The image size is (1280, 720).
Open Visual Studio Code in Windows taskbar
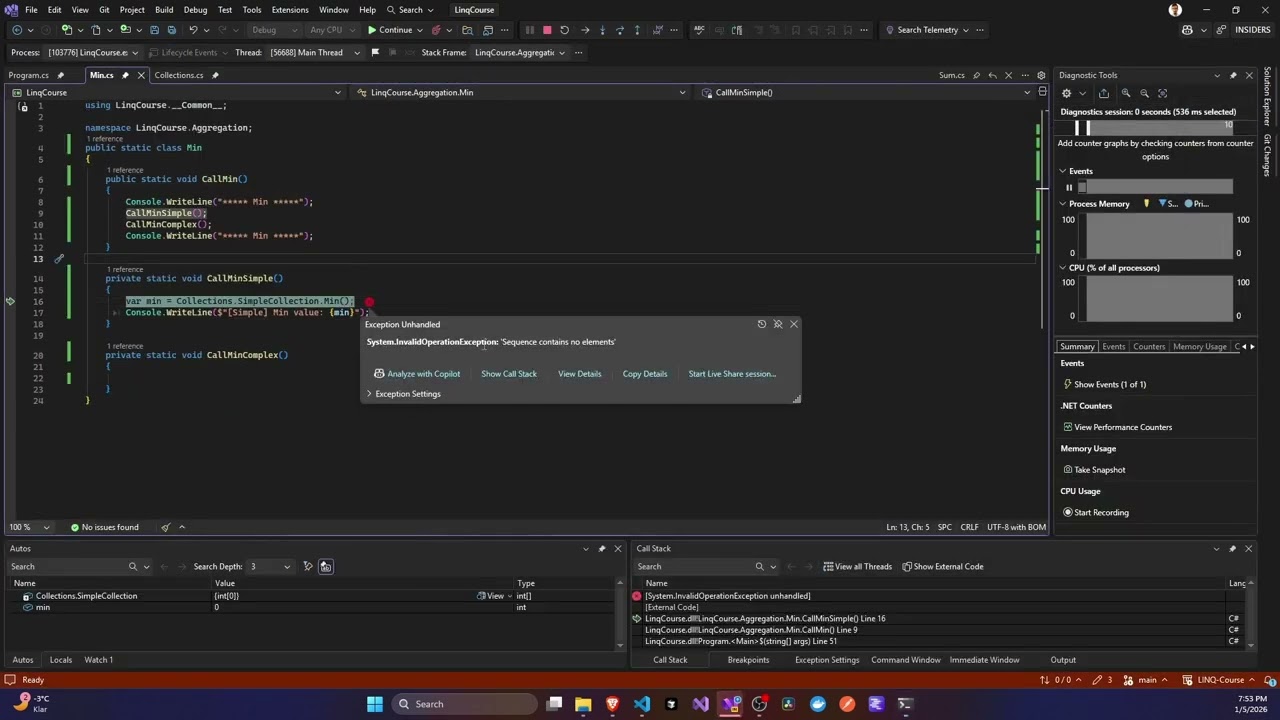(642, 704)
